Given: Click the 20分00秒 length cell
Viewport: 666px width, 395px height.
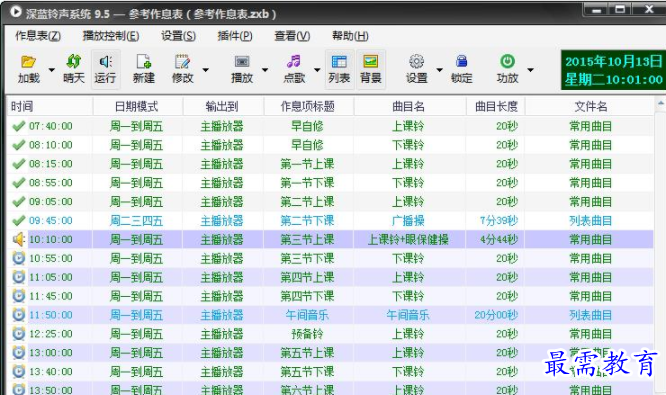Looking at the screenshot, I should (496, 315).
